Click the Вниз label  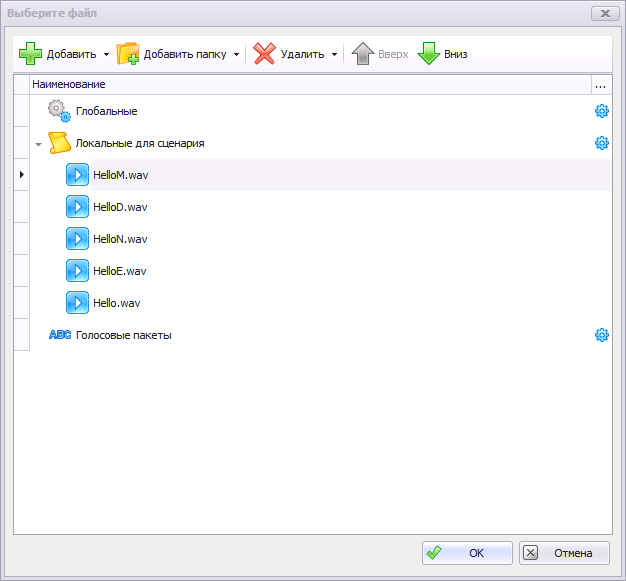click(456, 54)
